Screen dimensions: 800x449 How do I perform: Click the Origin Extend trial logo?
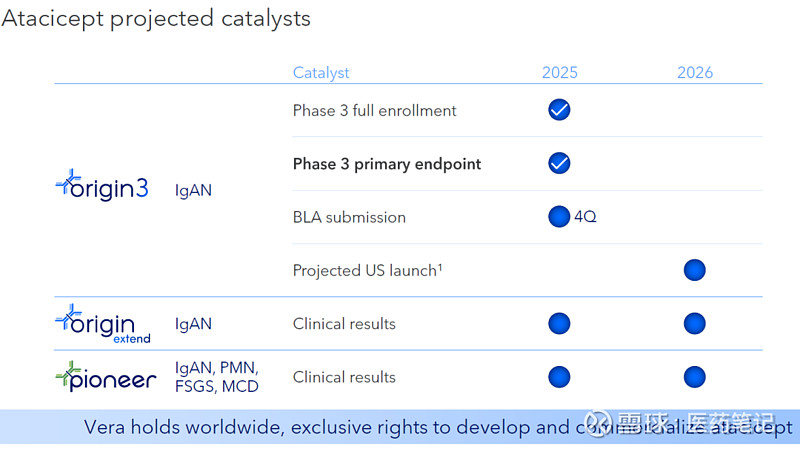pyautogui.click(x=102, y=324)
